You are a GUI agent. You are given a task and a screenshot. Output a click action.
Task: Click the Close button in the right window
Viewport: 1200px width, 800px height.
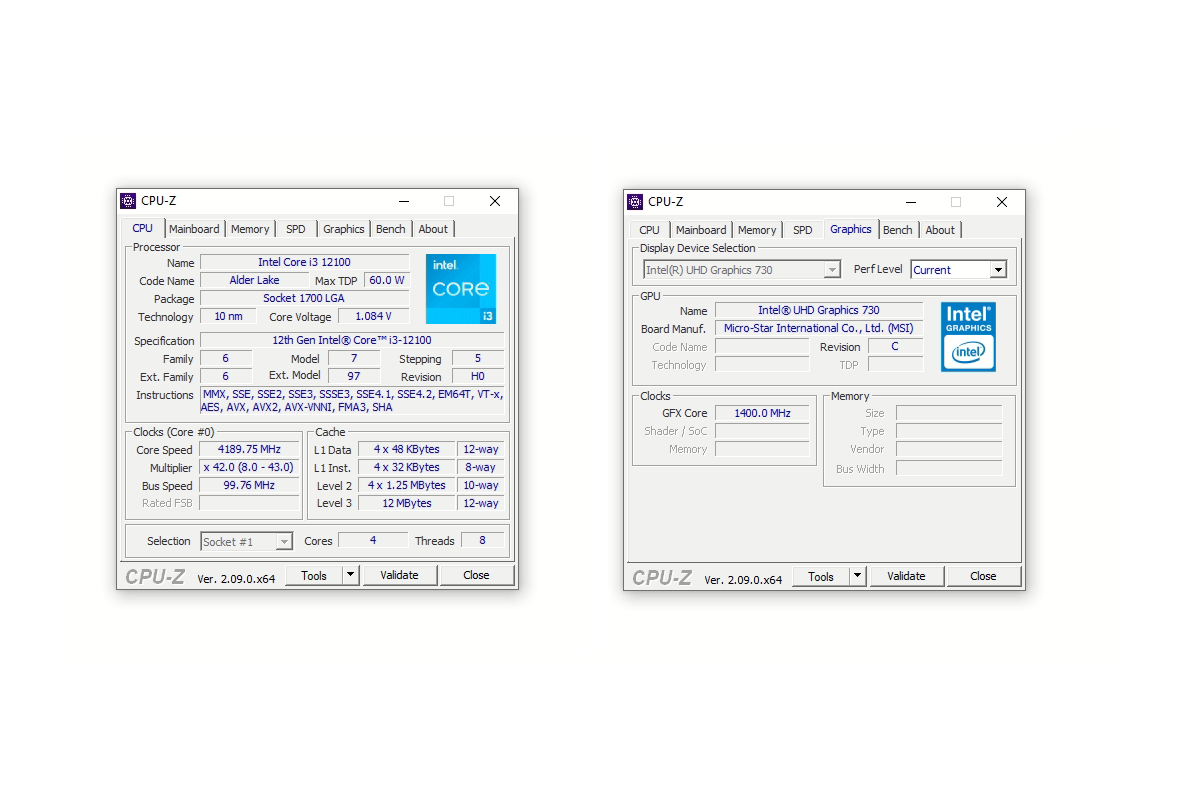click(983, 576)
